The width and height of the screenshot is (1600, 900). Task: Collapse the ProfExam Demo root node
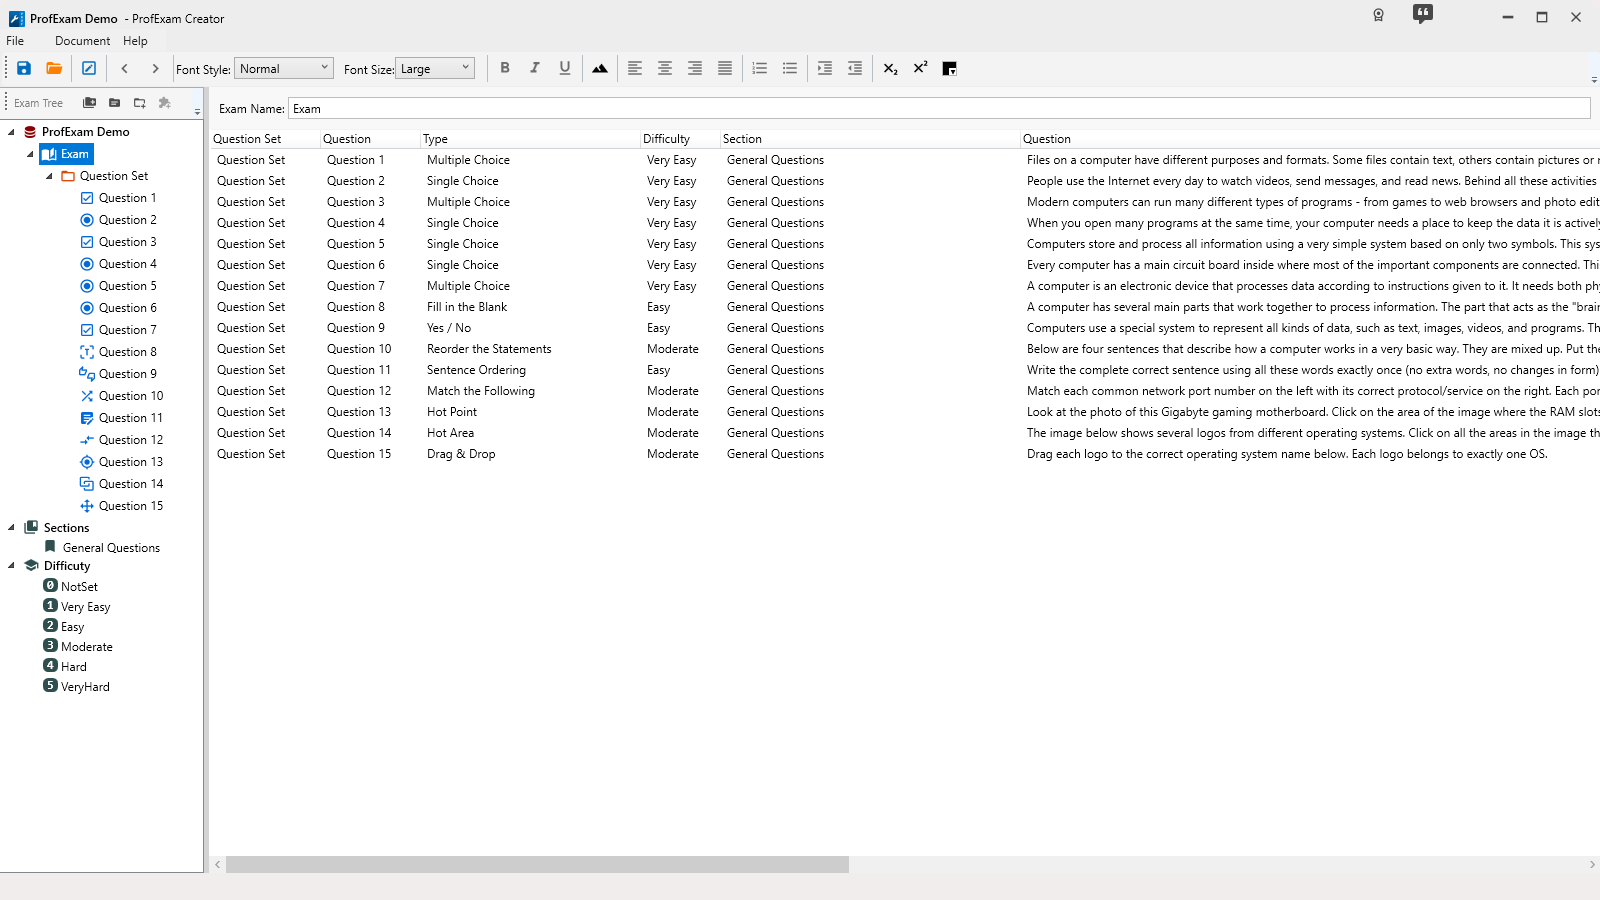11,132
